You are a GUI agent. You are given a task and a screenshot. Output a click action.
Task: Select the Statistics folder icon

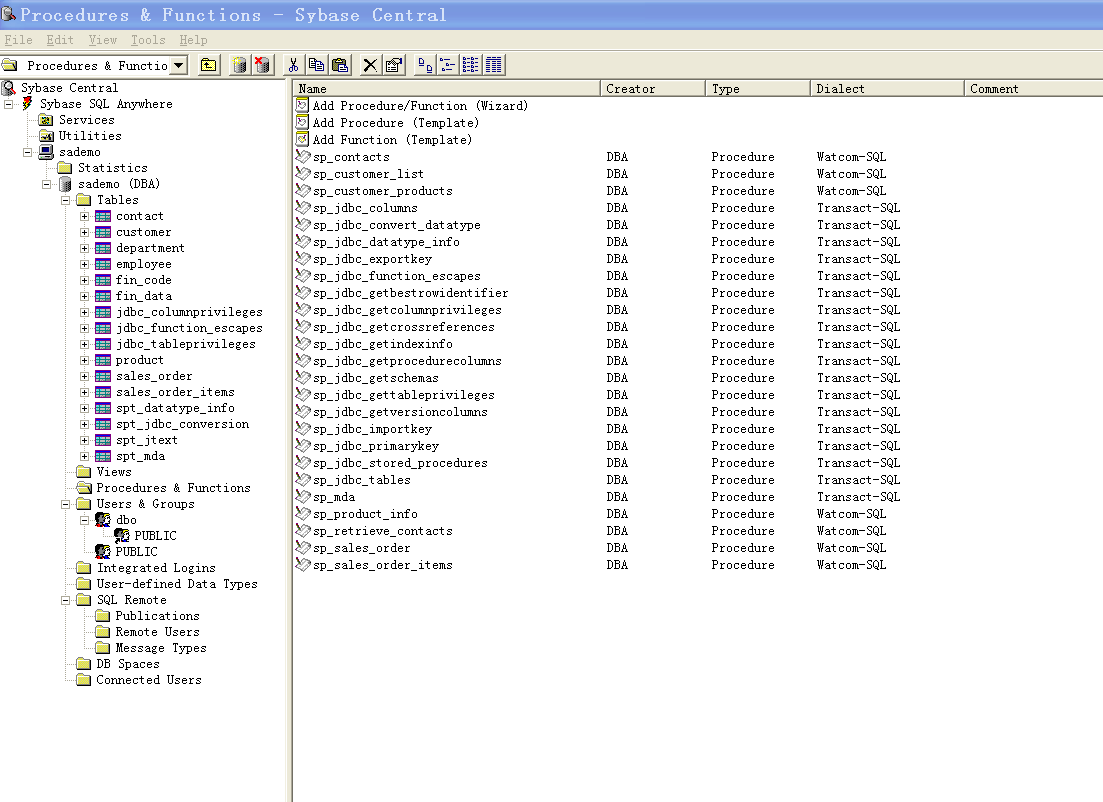65,168
